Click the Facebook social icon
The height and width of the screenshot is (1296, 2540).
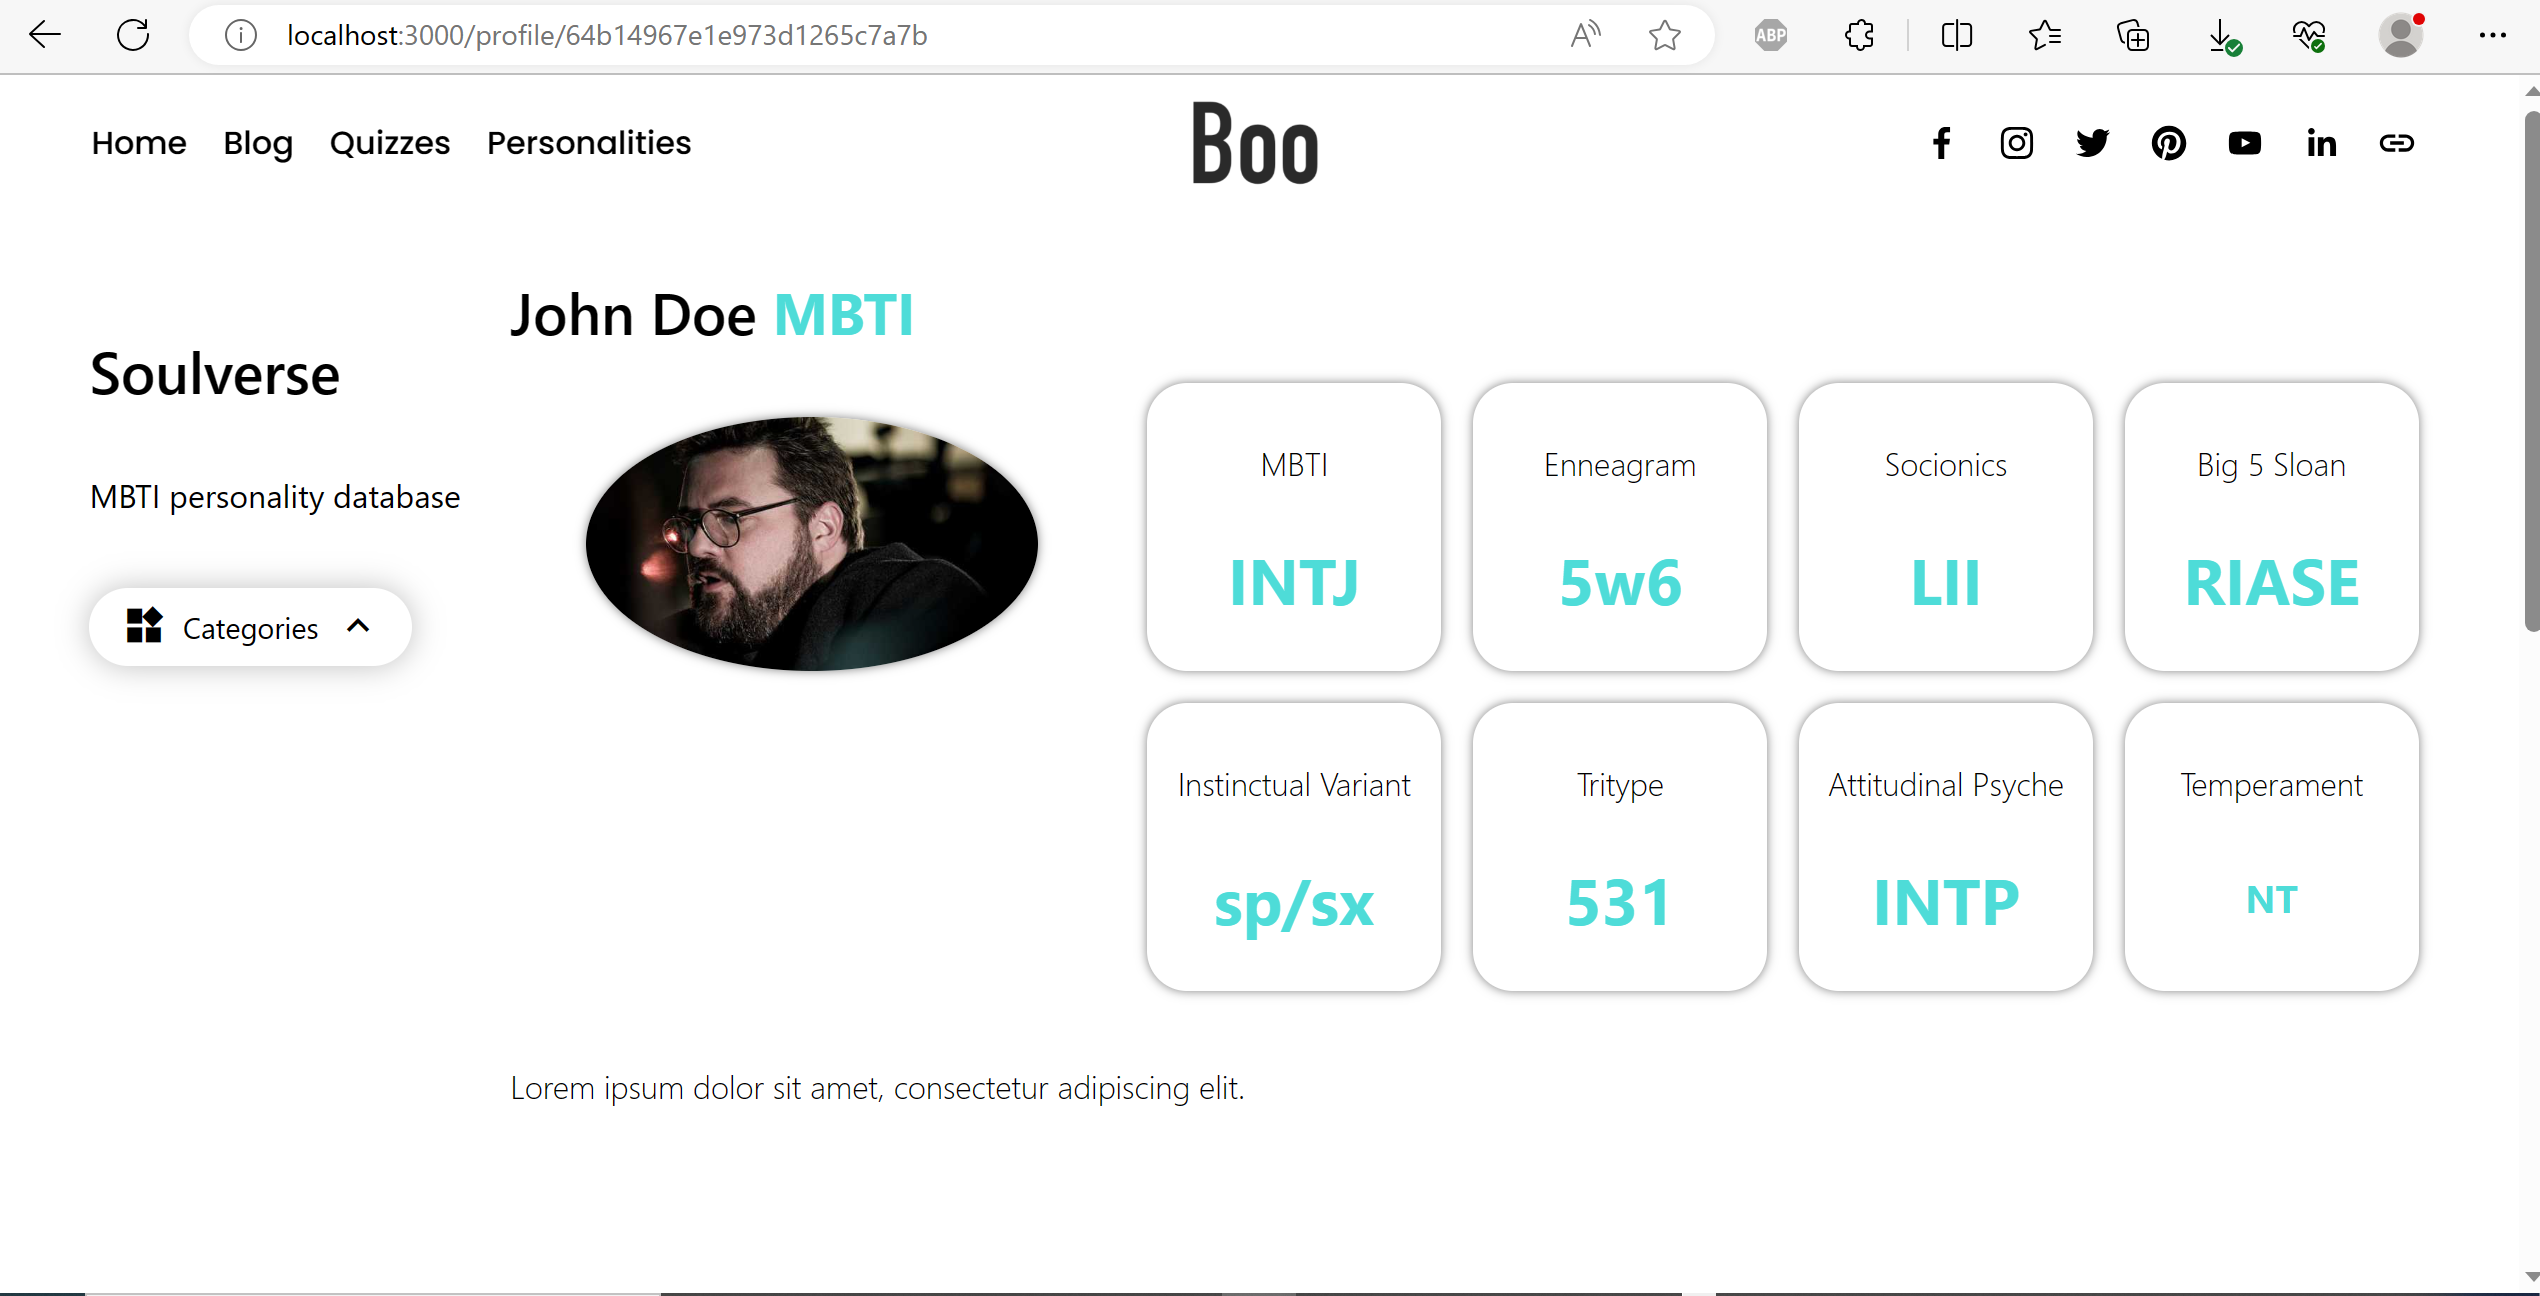pos(1943,142)
